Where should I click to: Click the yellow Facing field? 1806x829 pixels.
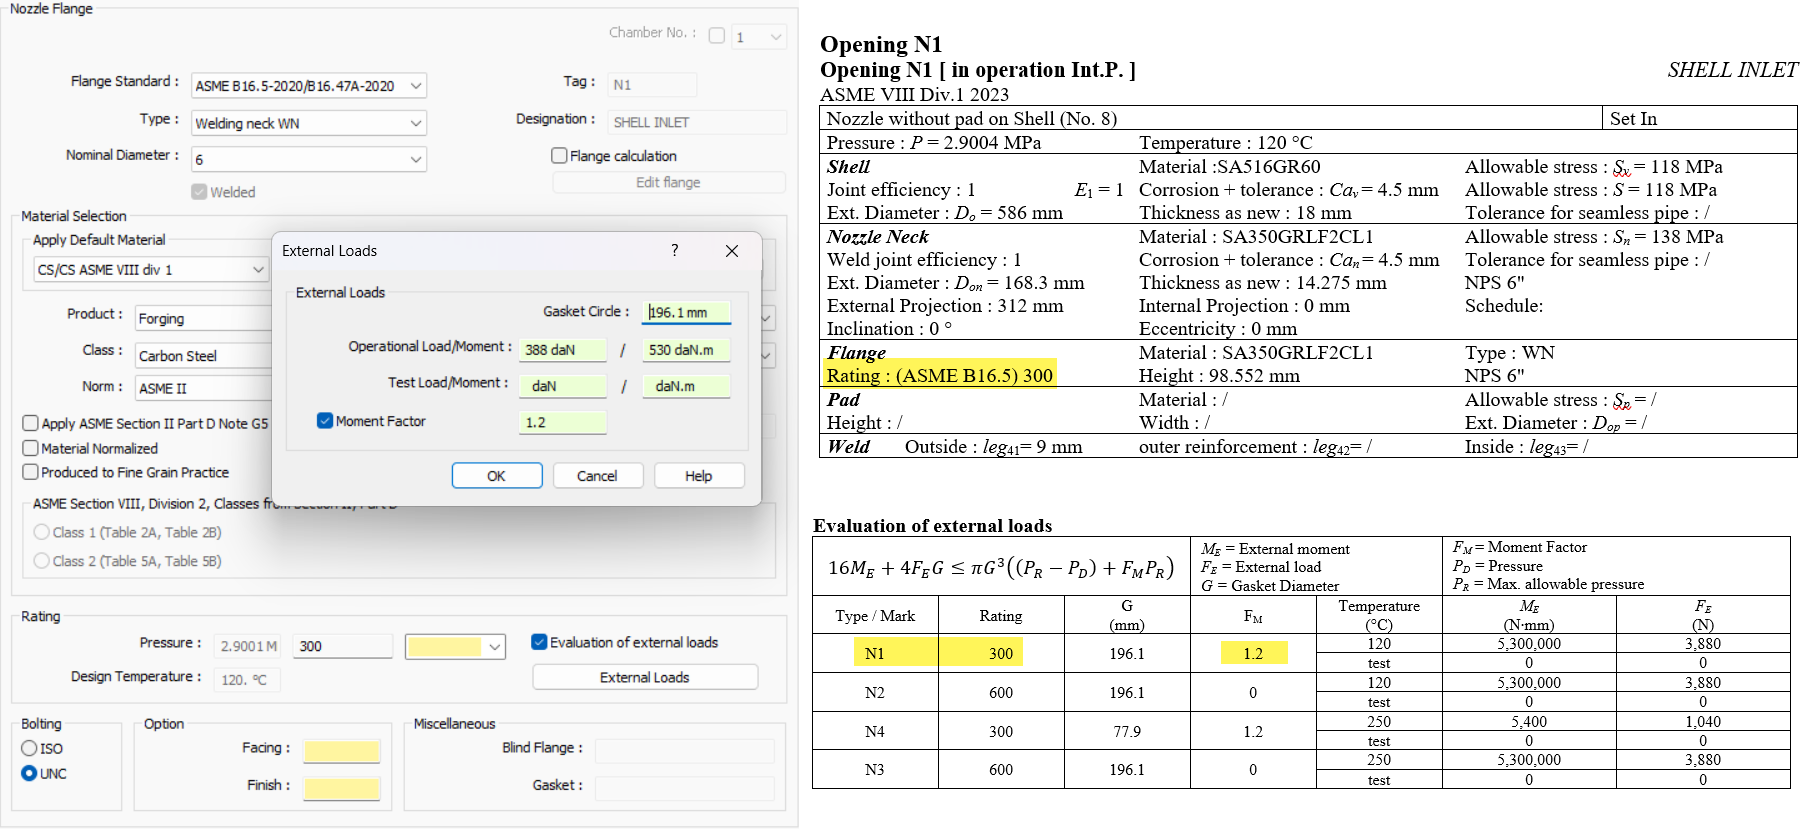(342, 751)
